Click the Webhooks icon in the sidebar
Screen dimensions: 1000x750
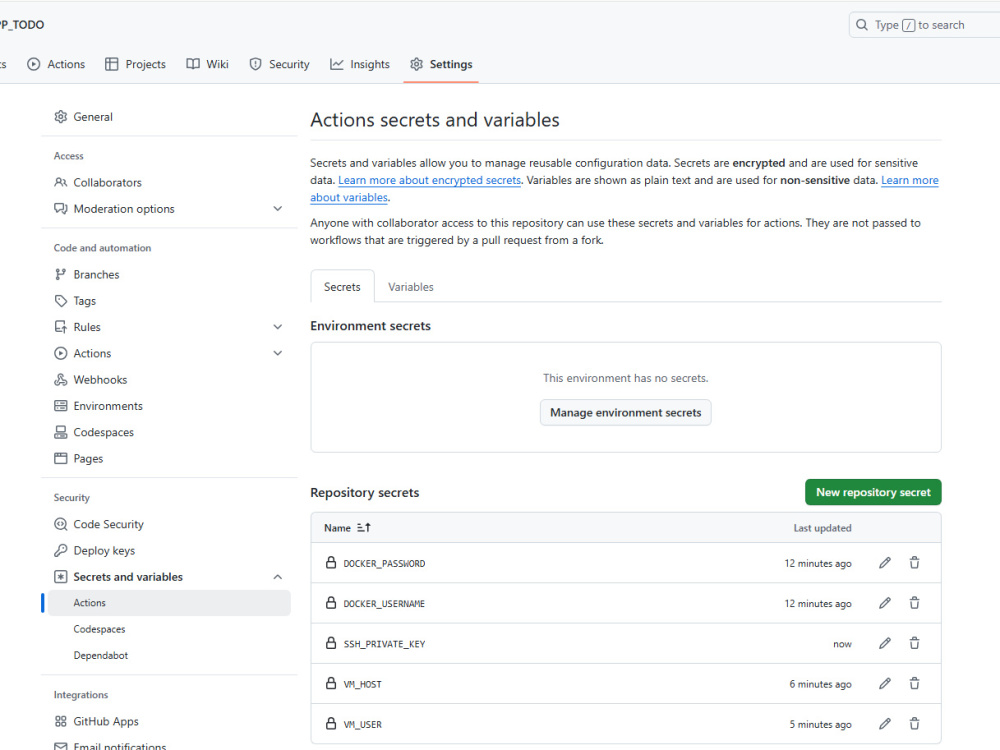coord(61,379)
